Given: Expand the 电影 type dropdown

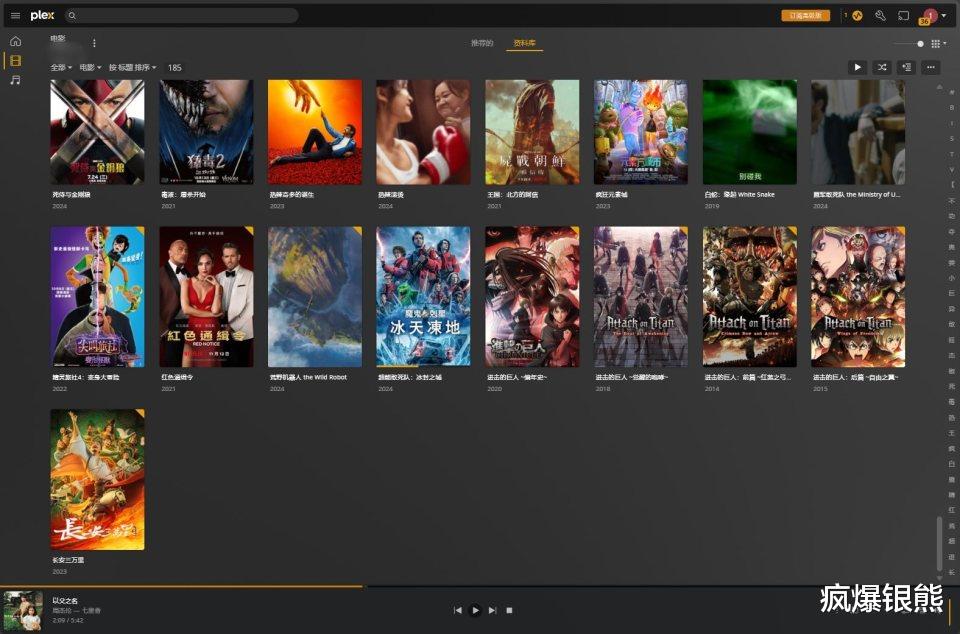Looking at the screenshot, I should coord(90,67).
